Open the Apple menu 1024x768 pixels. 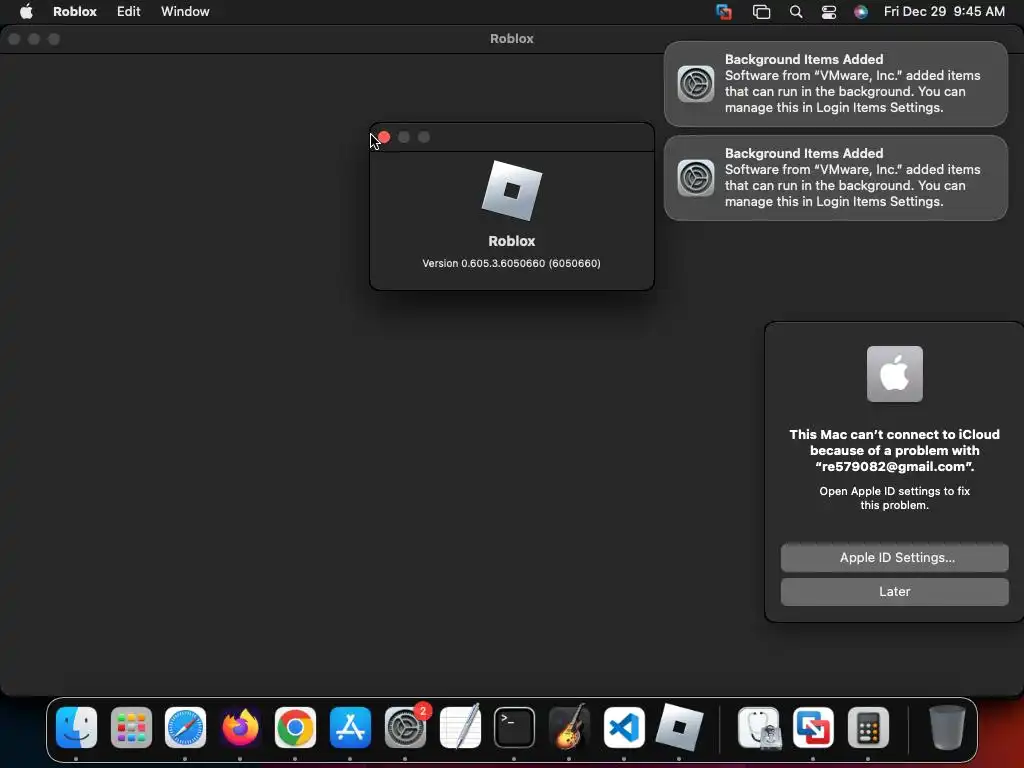26,11
